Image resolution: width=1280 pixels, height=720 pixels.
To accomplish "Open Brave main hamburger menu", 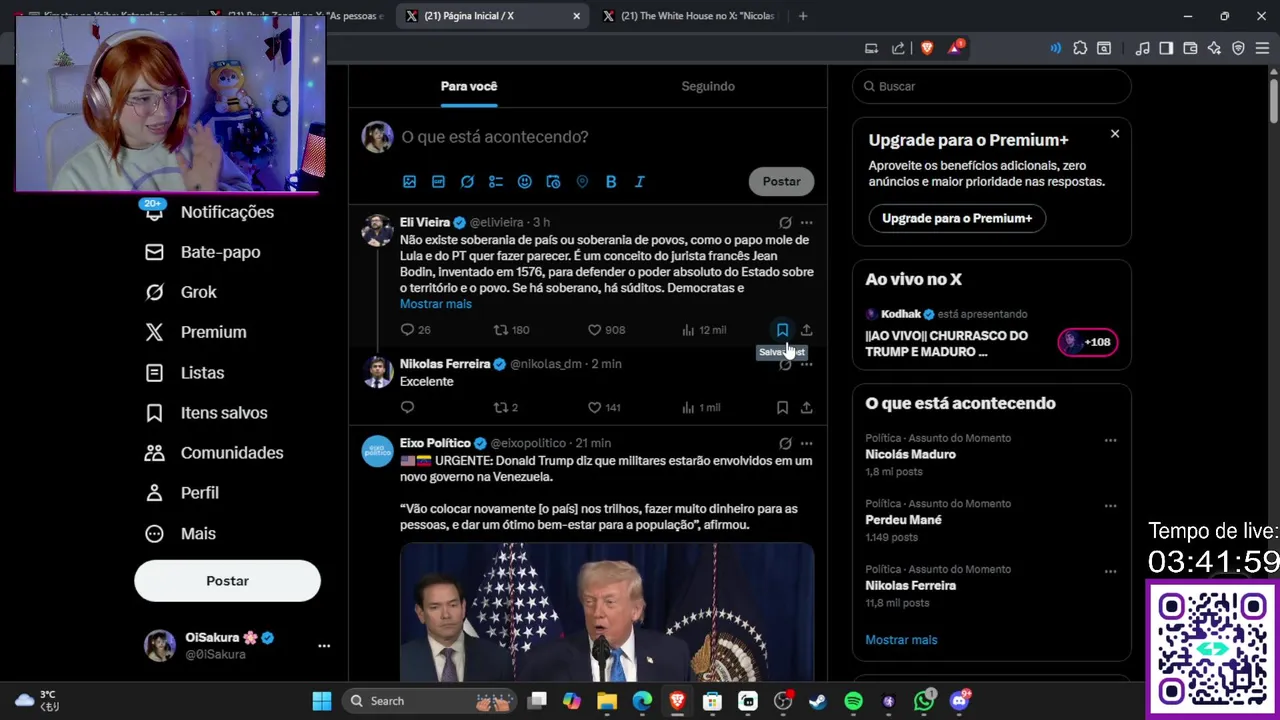I will pyautogui.click(x=1262, y=48).
